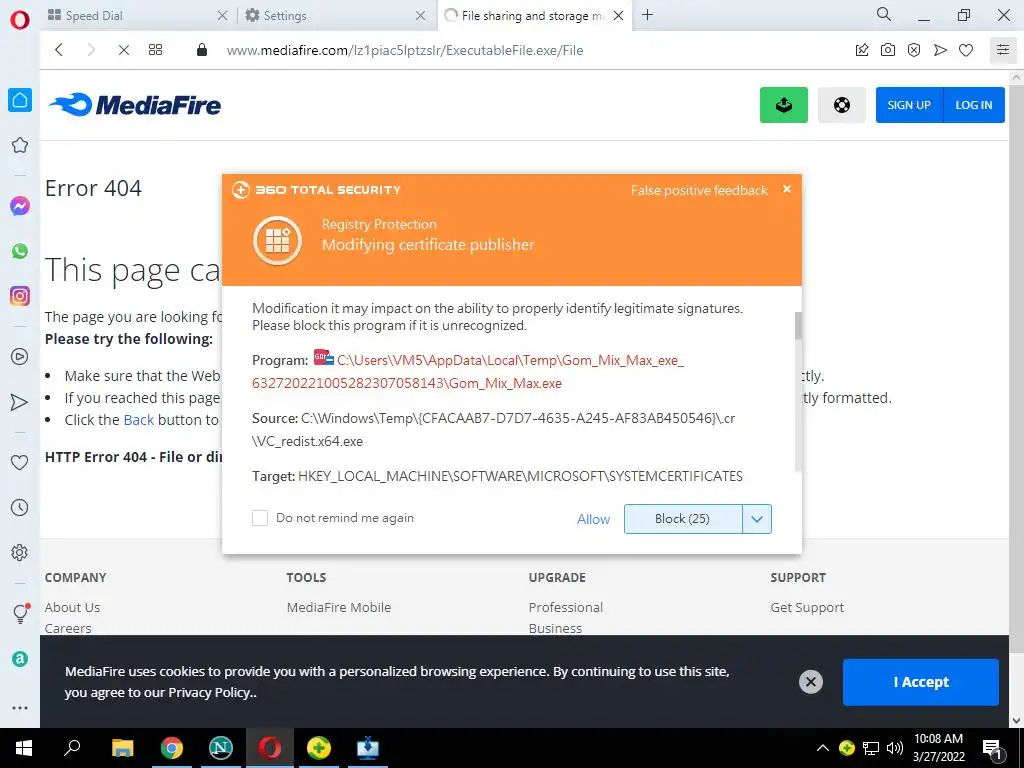Check 'Do not remind me again'
Screen dimensions: 1024x768
click(260, 518)
